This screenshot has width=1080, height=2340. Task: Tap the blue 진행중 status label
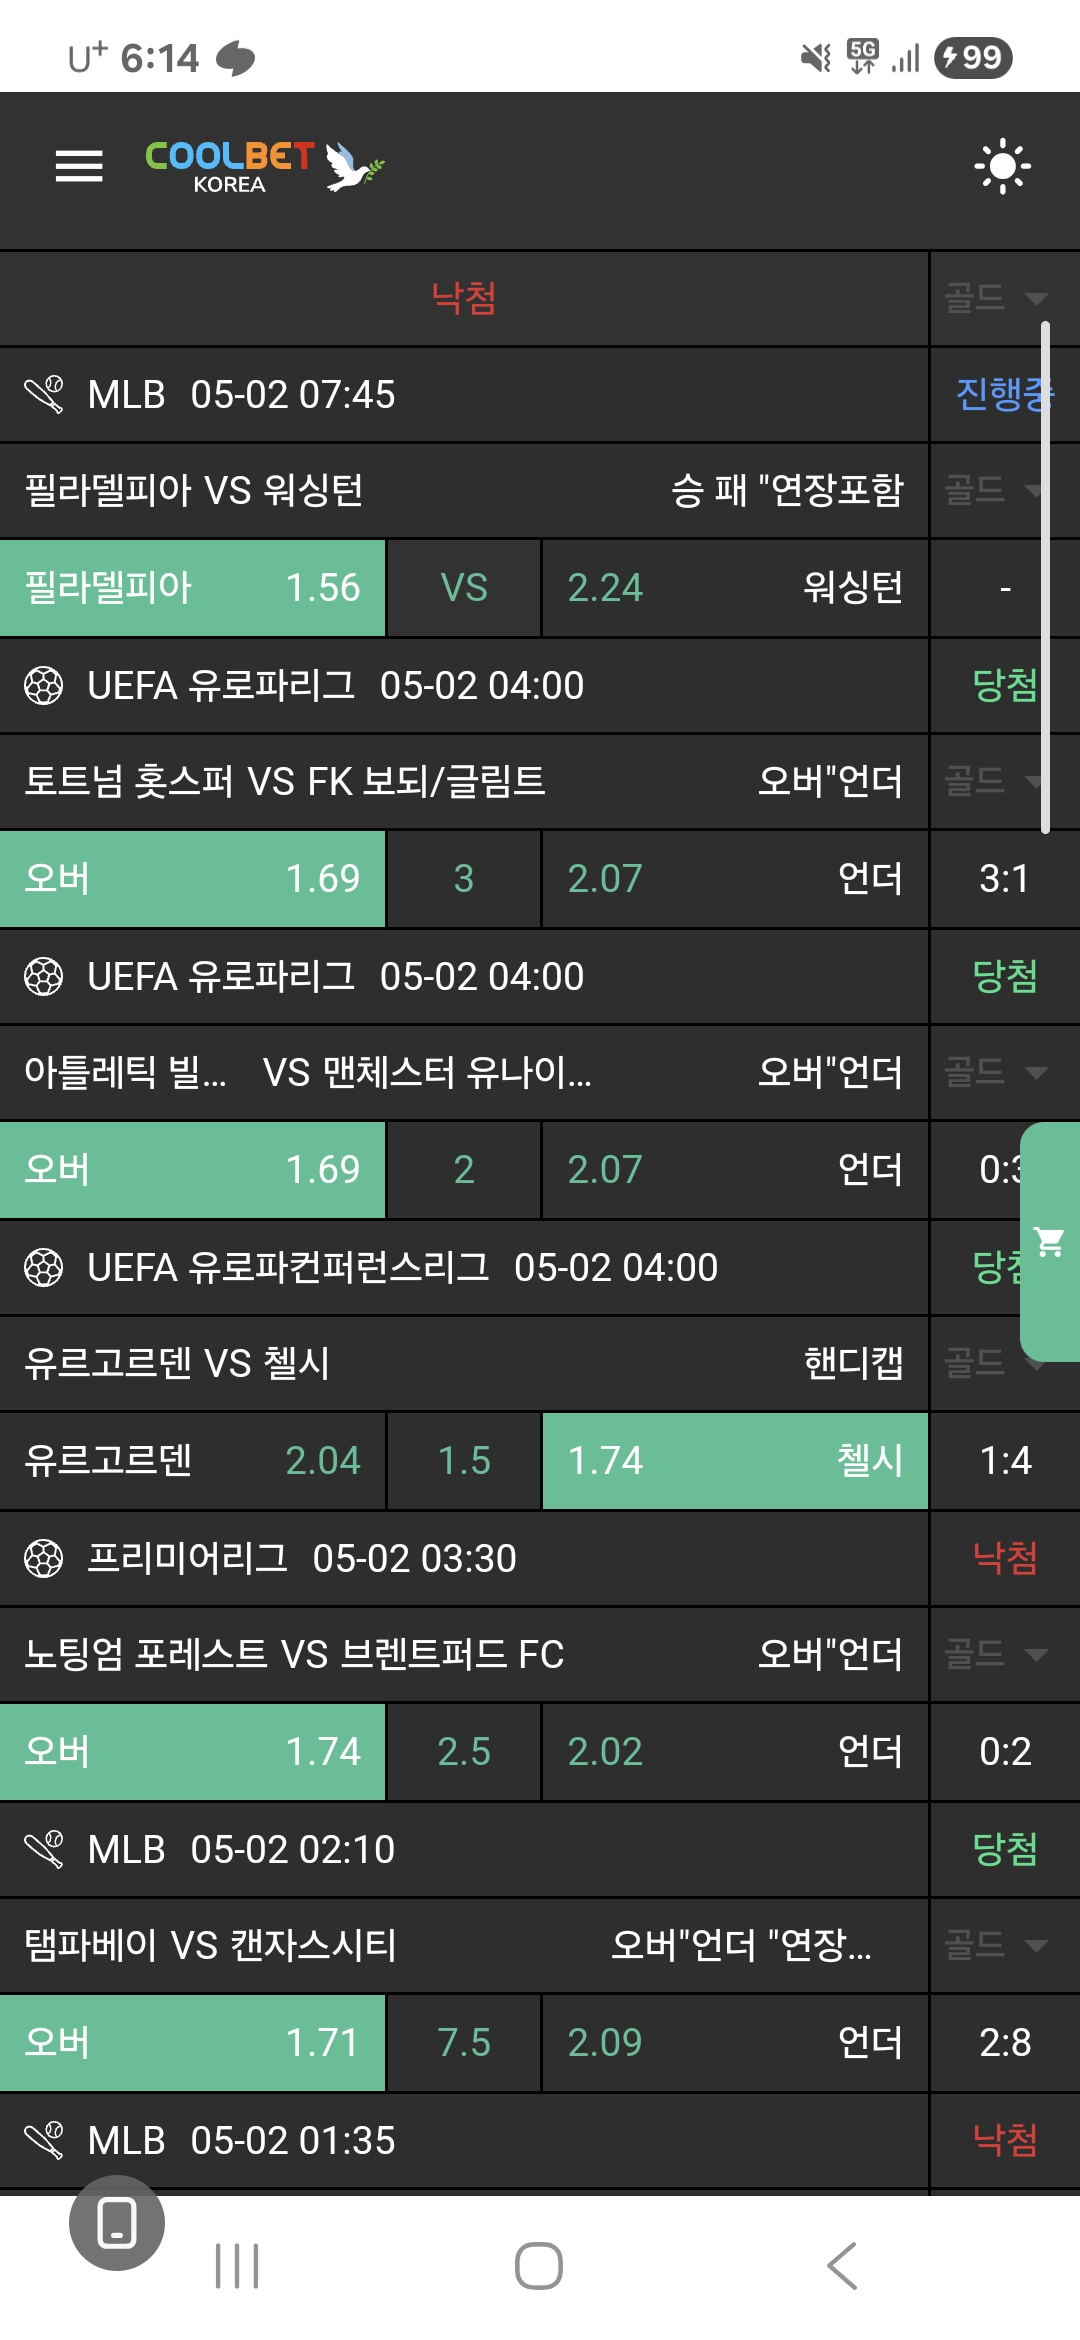click(998, 394)
